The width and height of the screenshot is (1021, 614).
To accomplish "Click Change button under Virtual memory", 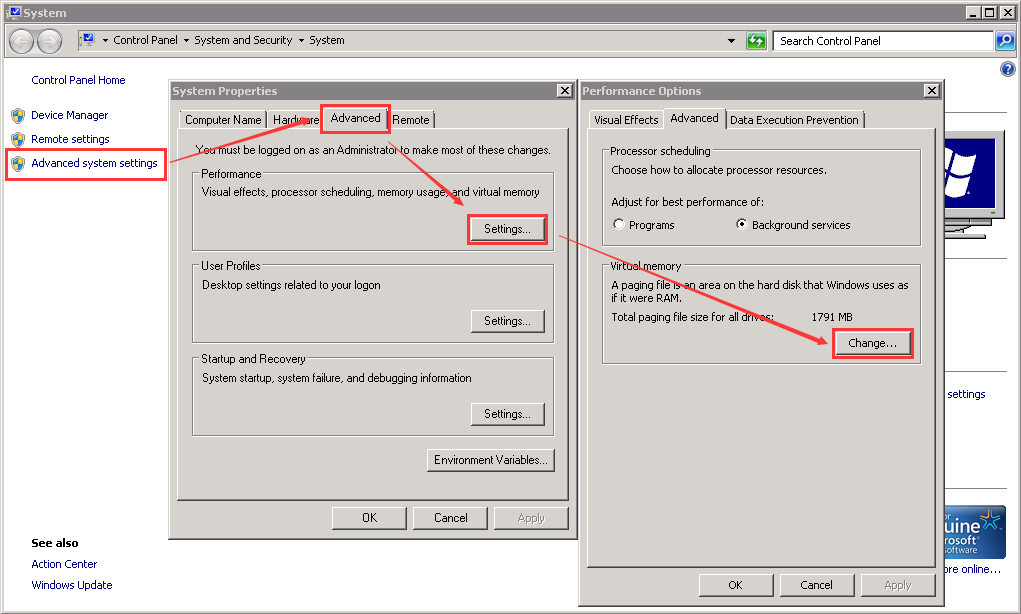I will pos(872,343).
